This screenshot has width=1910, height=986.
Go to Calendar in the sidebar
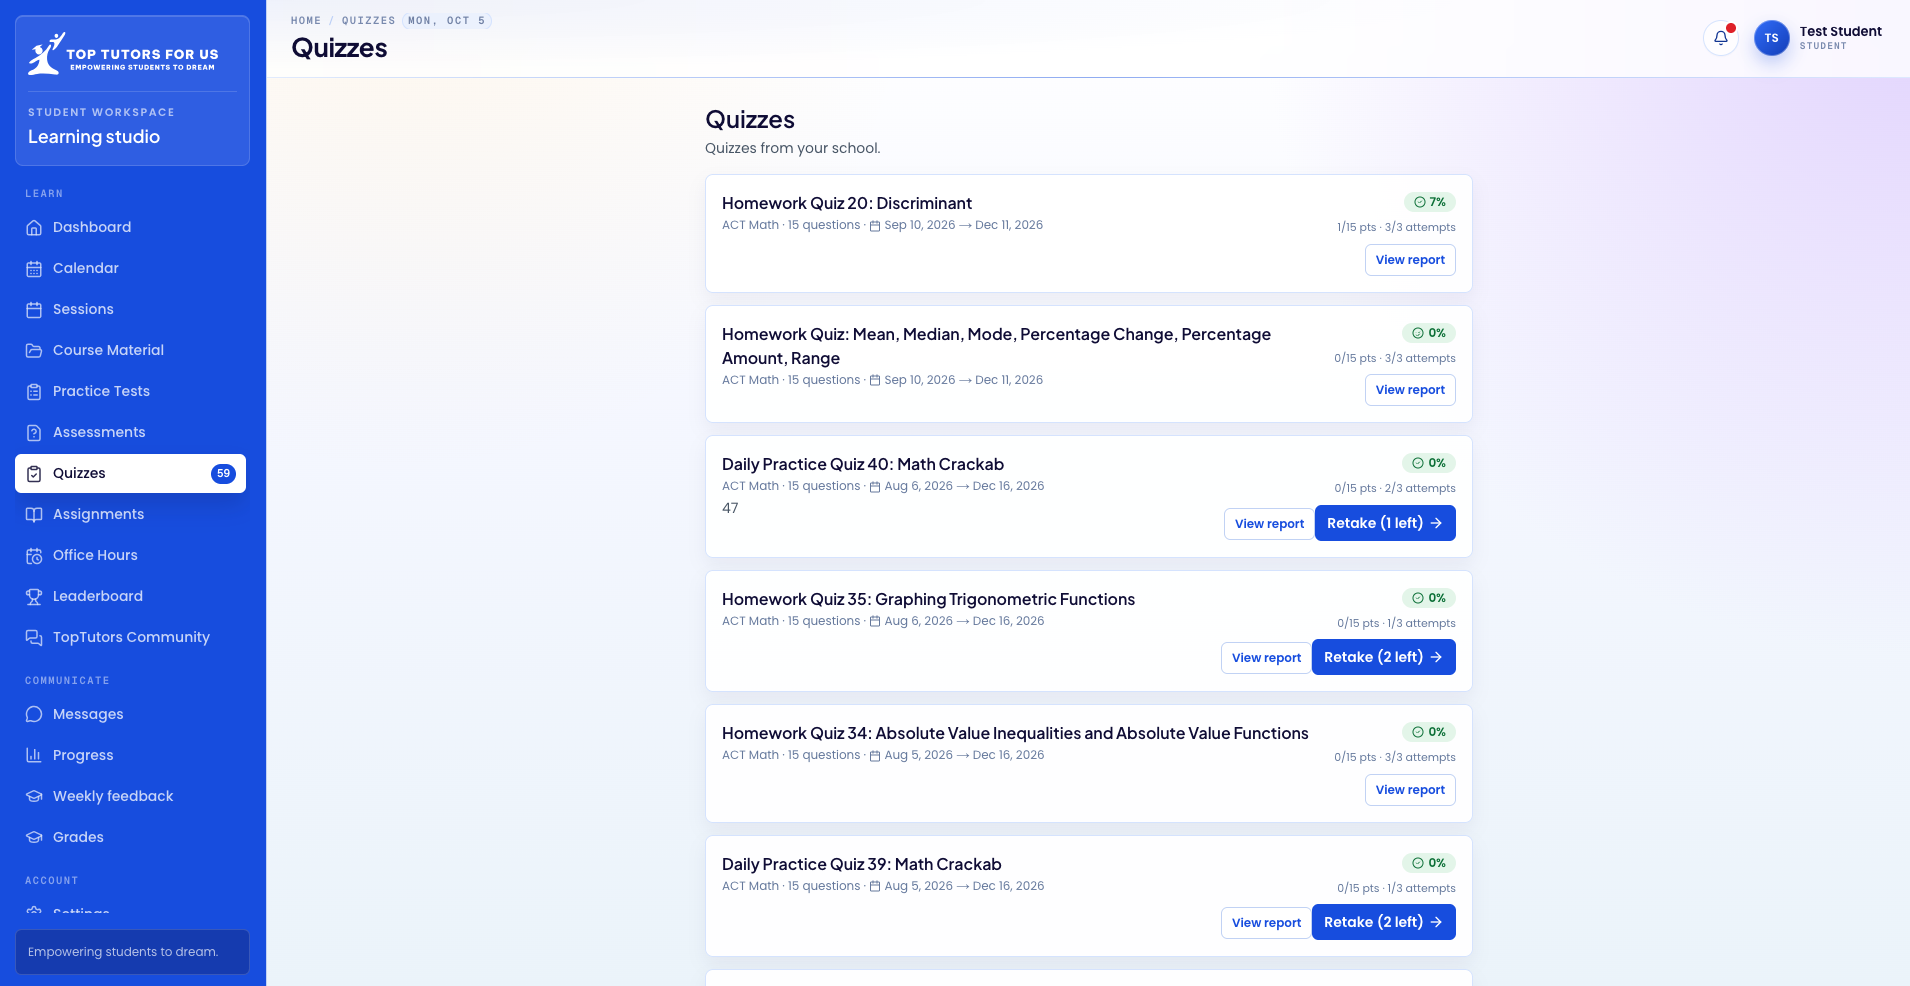tap(130, 268)
